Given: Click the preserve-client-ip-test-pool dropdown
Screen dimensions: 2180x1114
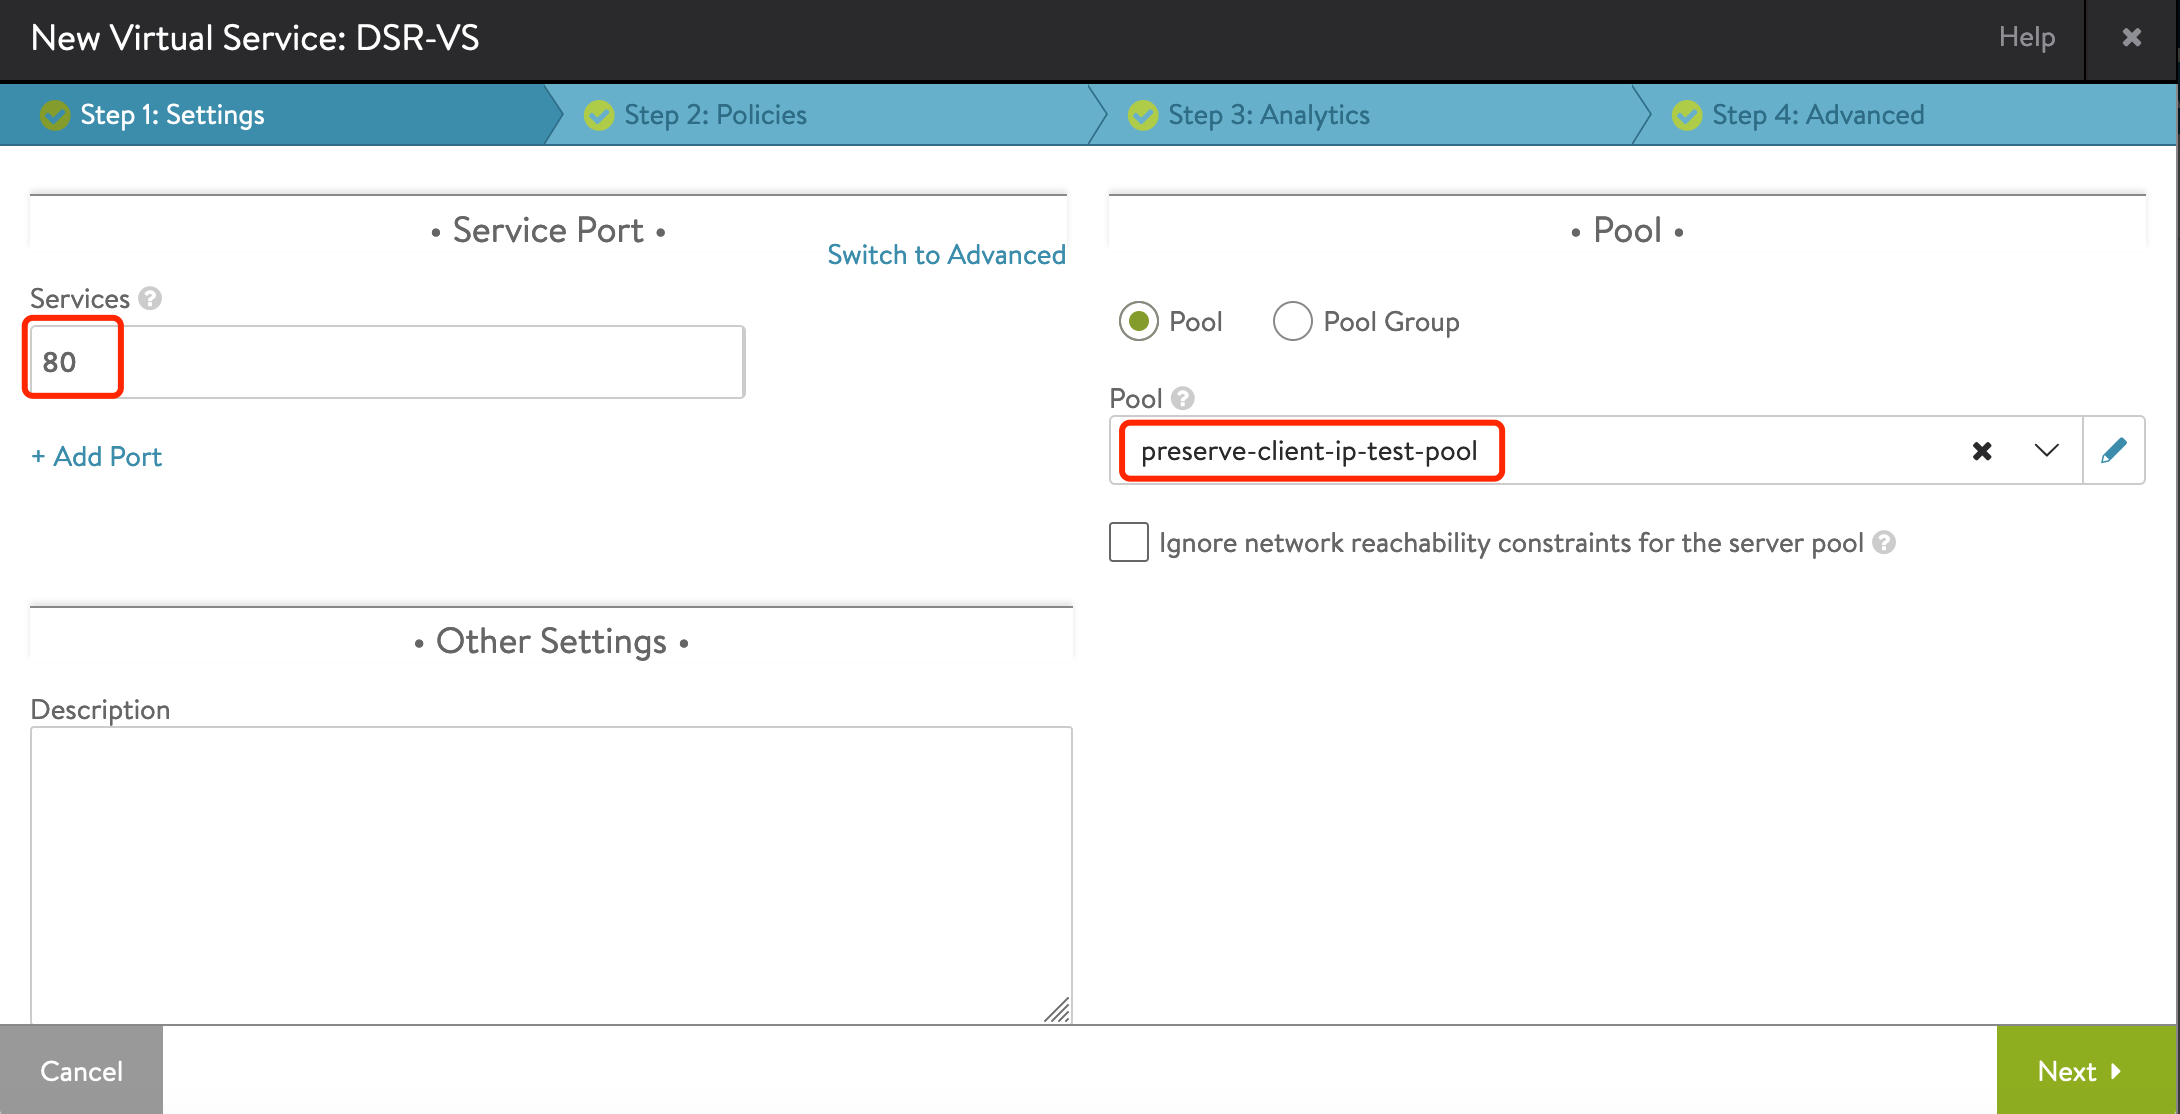Looking at the screenshot, I should click(x=2047, y=452).
